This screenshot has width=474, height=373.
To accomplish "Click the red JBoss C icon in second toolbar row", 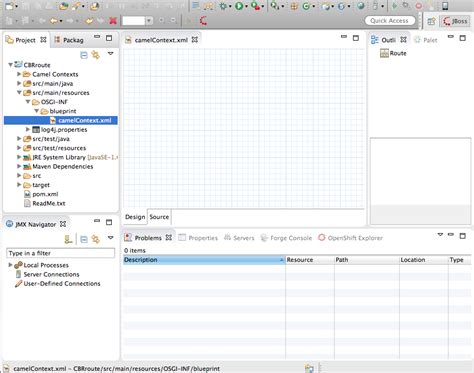I will pyautogui.click(x=203, y=21).
